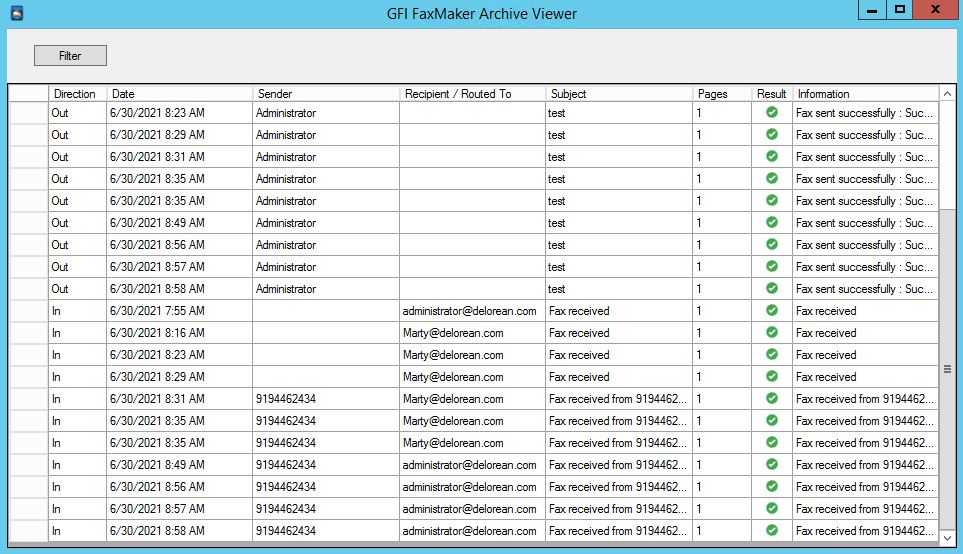
Task: Click sender 9194462434 in In 8:31 AM row
Action: coord(286,399)
